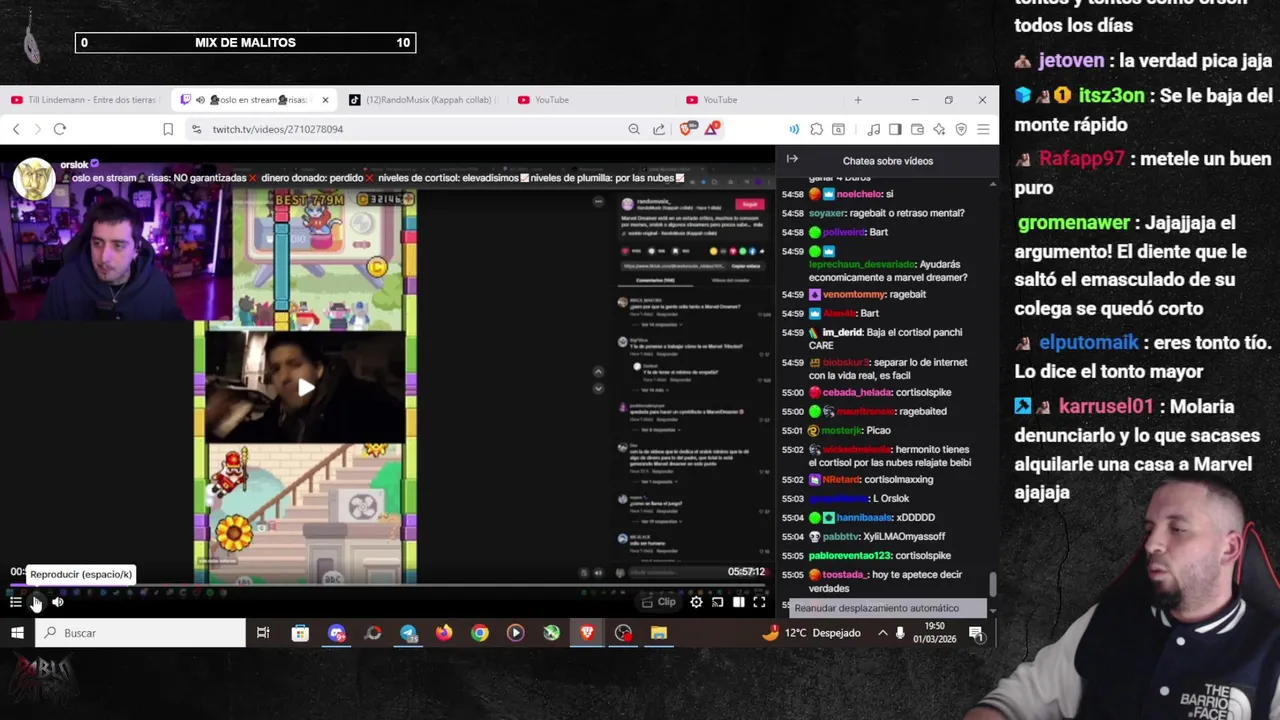Play the Twitch video

(x=36, y=602)
